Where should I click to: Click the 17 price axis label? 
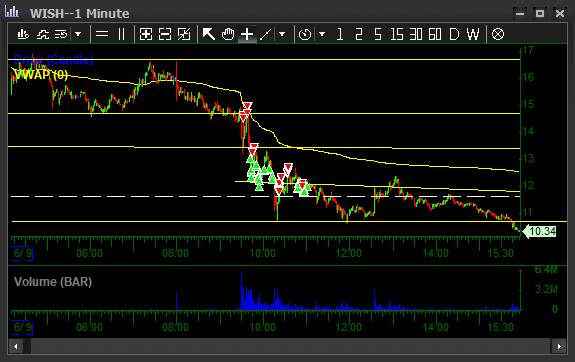[x=528, y=50]
